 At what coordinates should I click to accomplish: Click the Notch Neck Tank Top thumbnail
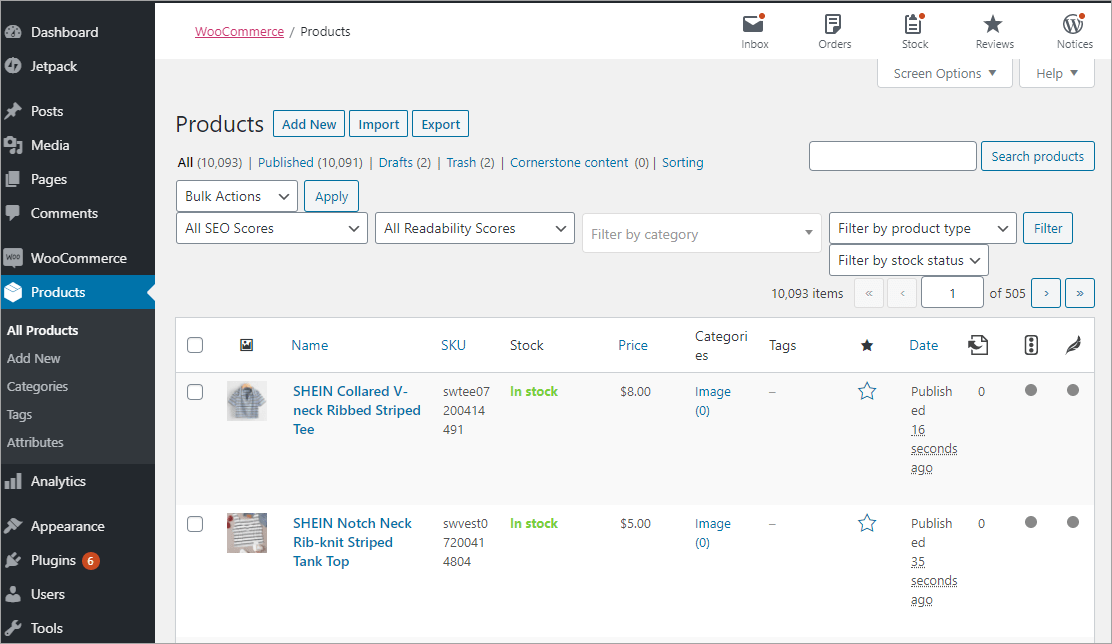(x=247, y=533)
